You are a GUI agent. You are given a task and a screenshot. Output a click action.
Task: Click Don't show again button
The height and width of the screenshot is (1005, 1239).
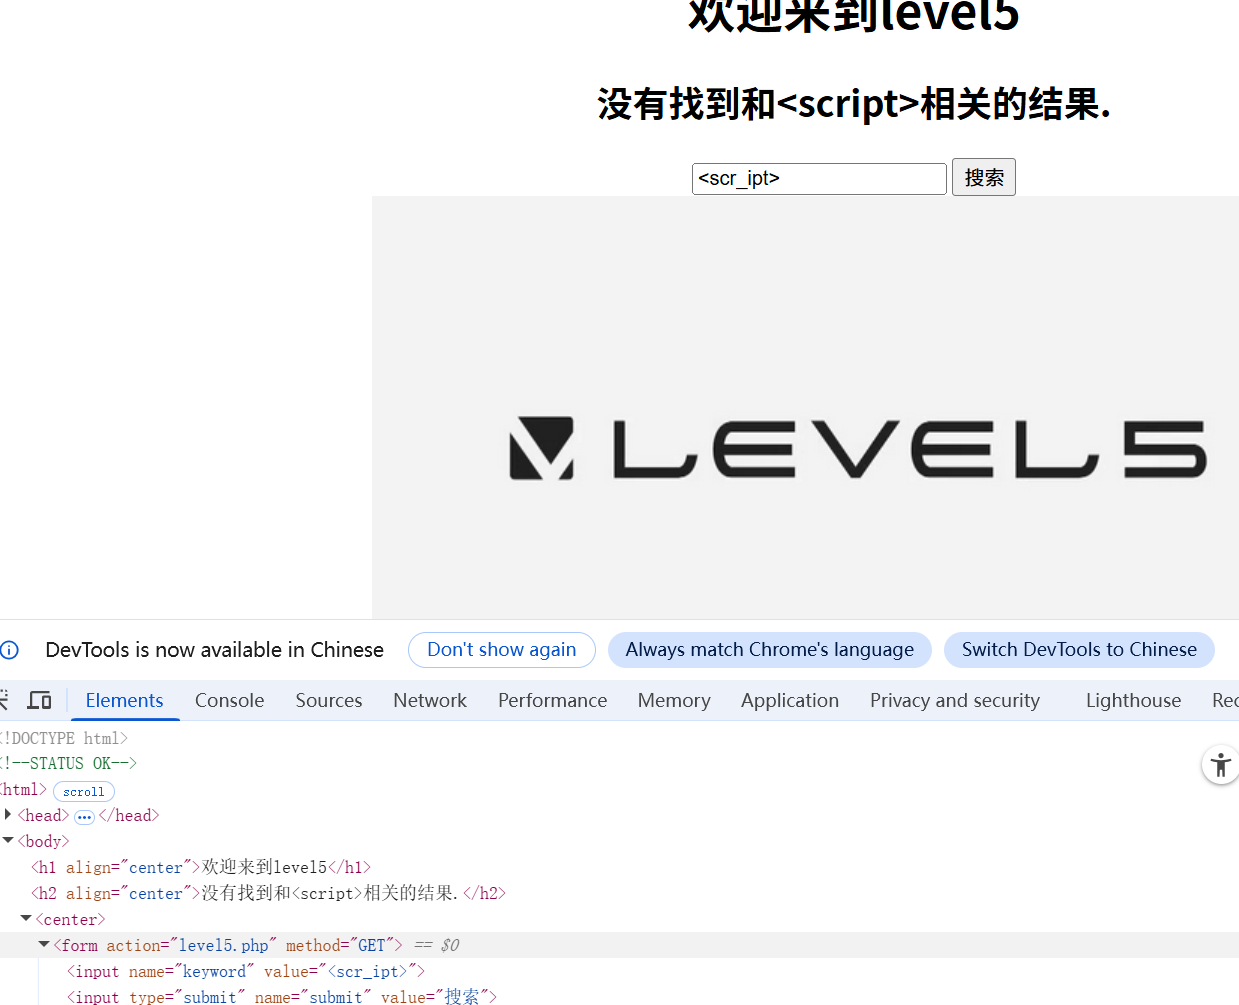point(502,650)
